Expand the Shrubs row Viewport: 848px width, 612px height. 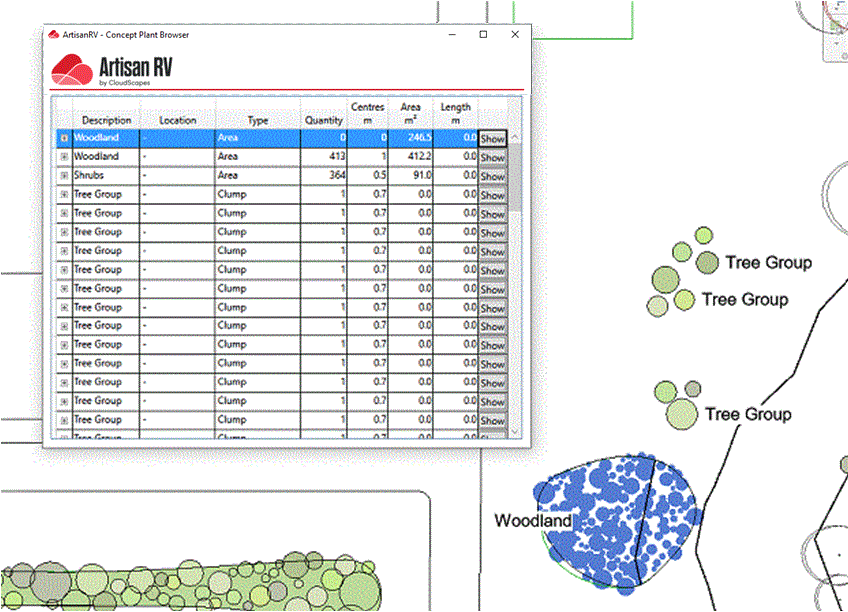(64, 176)
